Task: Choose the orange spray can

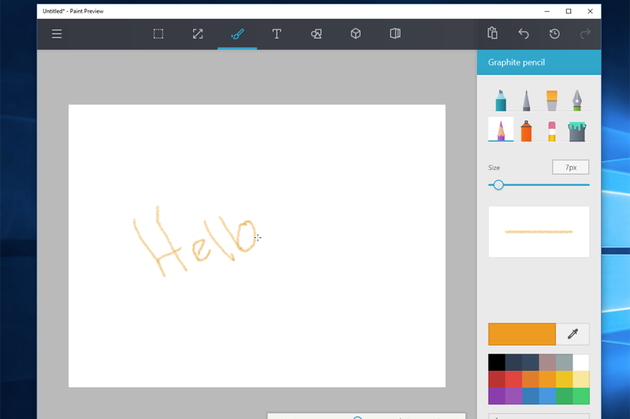Action: pos(526,131)
